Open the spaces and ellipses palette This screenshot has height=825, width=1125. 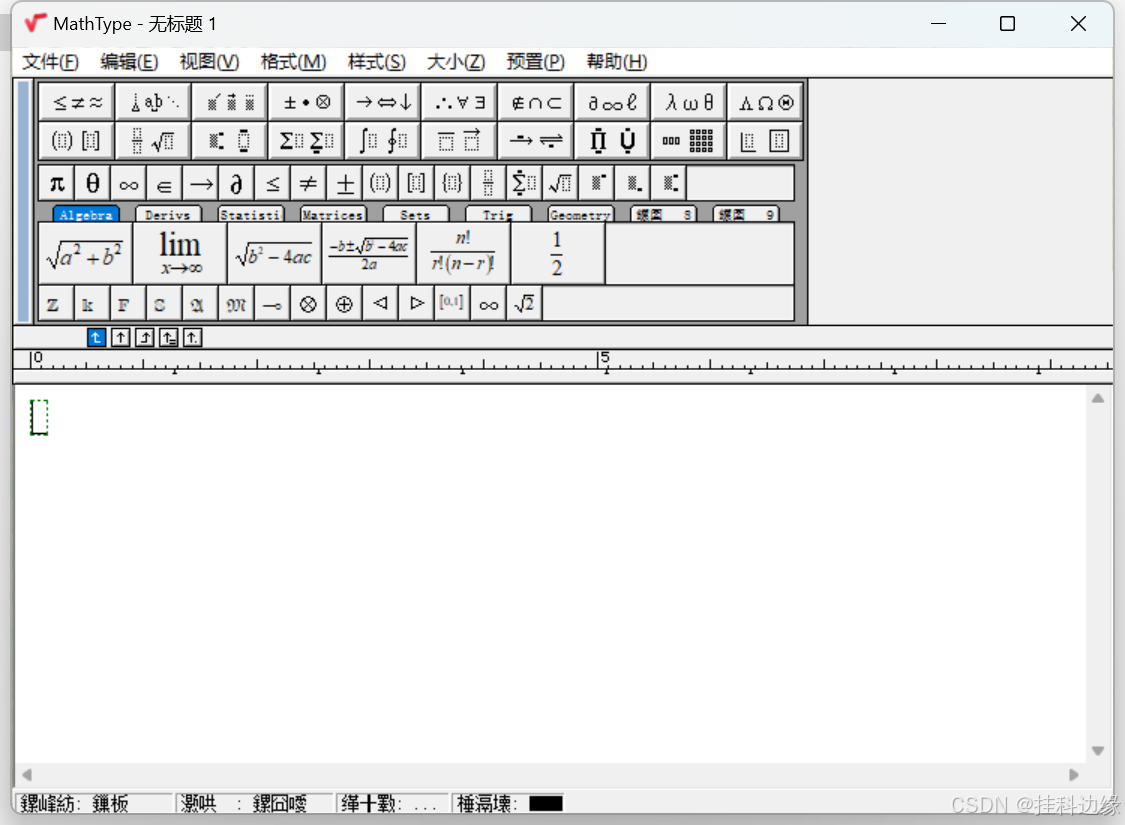pos(154,103)
